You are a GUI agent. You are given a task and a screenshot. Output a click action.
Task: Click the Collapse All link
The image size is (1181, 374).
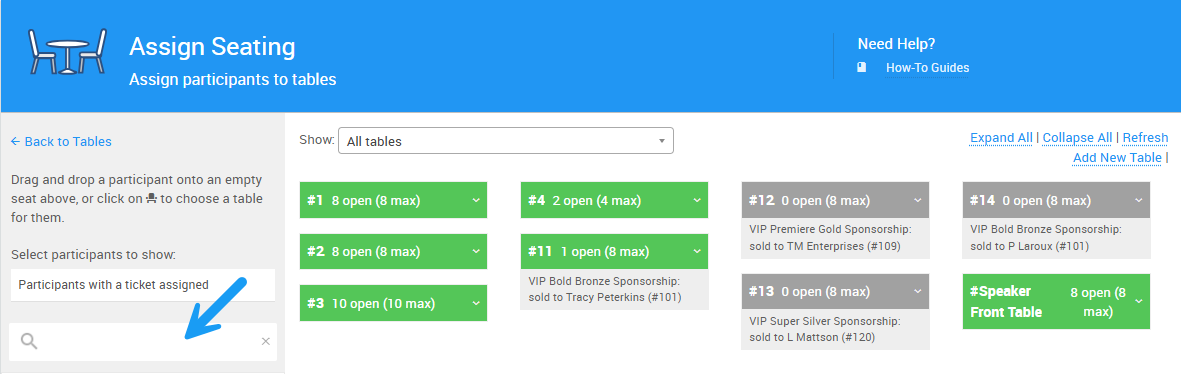(1077, 138)
